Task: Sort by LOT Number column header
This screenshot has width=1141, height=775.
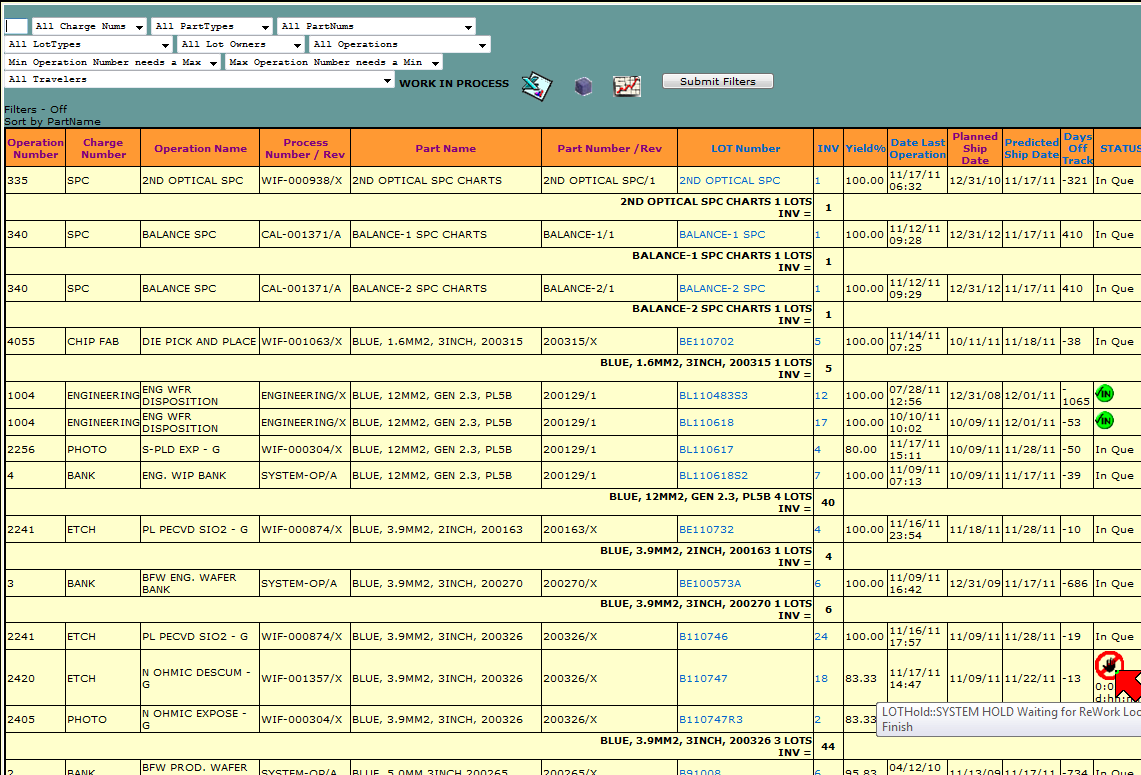Action: point(745,148)
